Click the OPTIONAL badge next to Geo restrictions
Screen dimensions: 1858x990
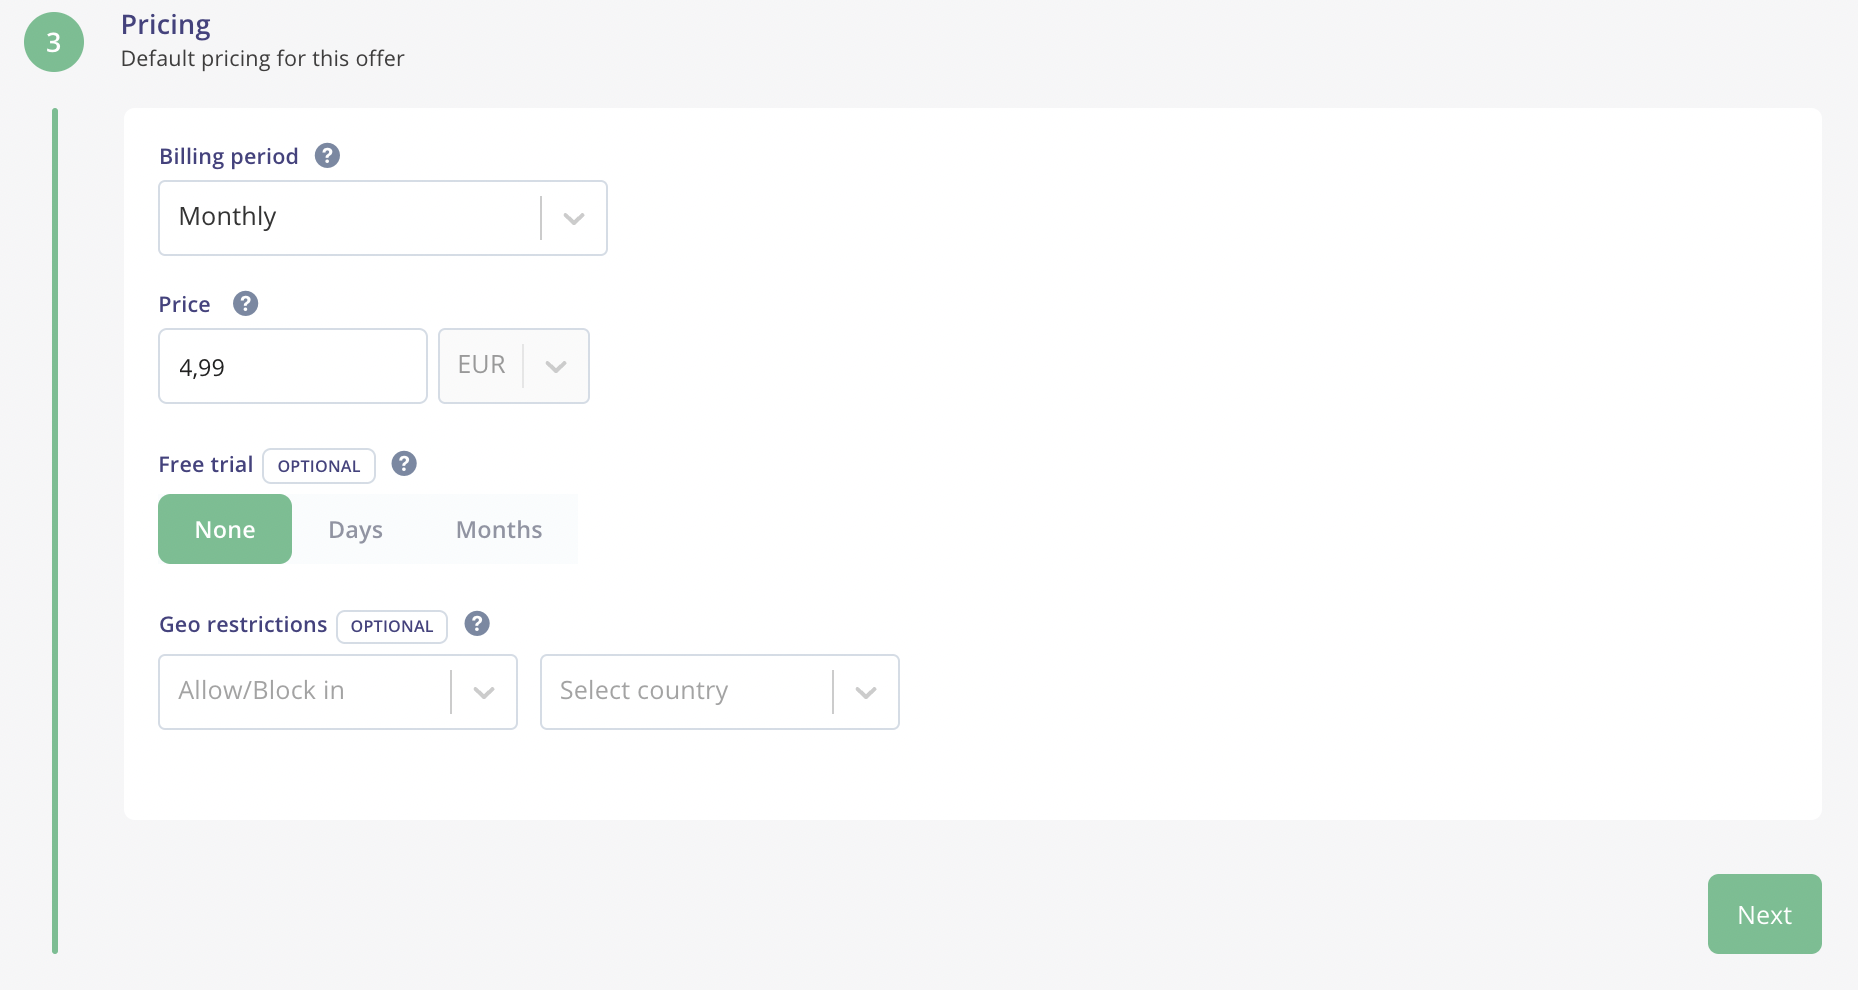tap(392, 626)
